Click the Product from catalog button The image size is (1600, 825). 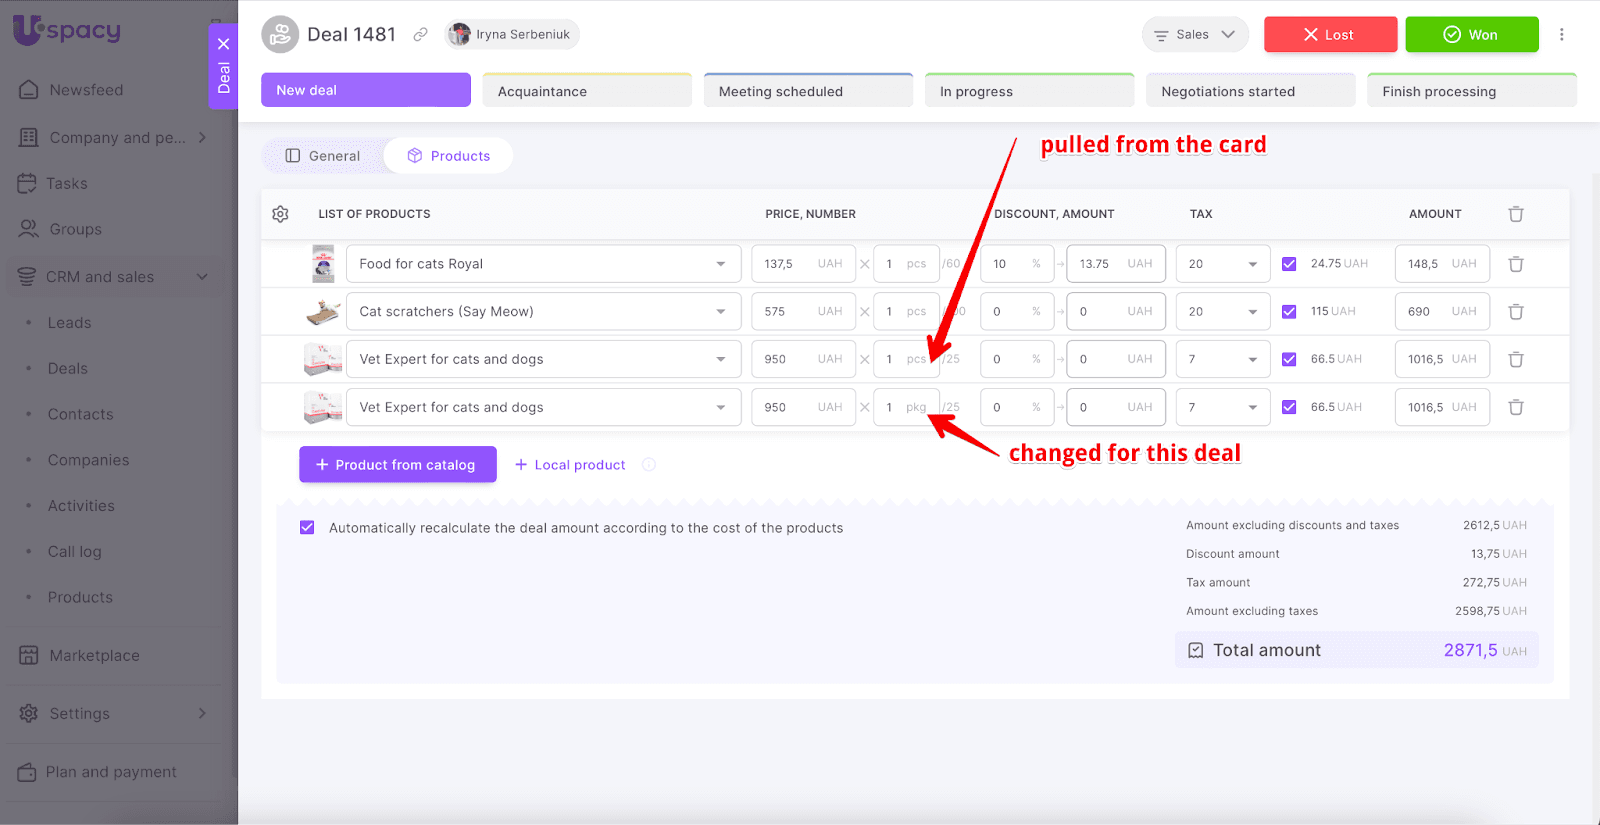point(397,465)
